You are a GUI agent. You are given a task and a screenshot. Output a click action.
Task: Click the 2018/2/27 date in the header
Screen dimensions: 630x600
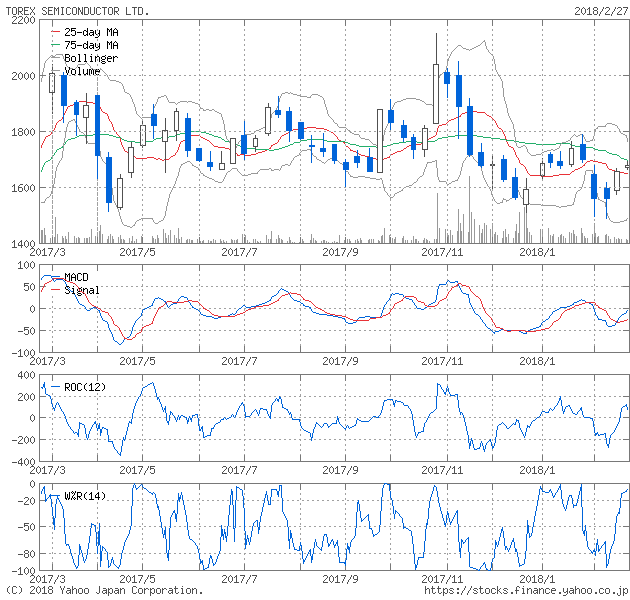[601, 10]
